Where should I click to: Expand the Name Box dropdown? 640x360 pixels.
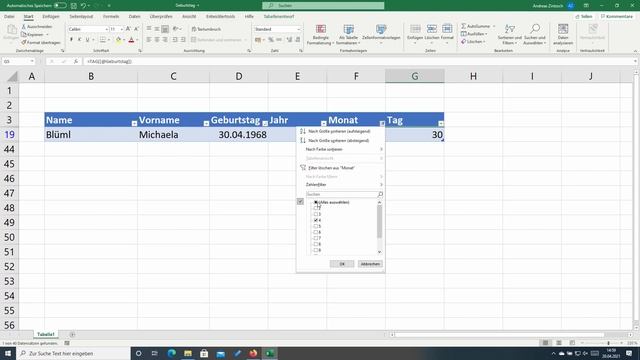(x=31, y=61)
